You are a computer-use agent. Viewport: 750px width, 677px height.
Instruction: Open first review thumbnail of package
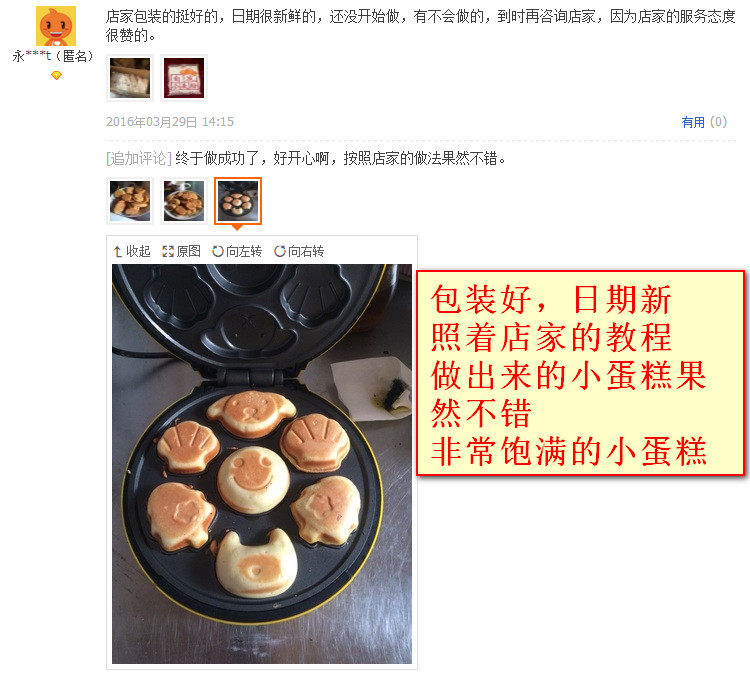point(130,78)
